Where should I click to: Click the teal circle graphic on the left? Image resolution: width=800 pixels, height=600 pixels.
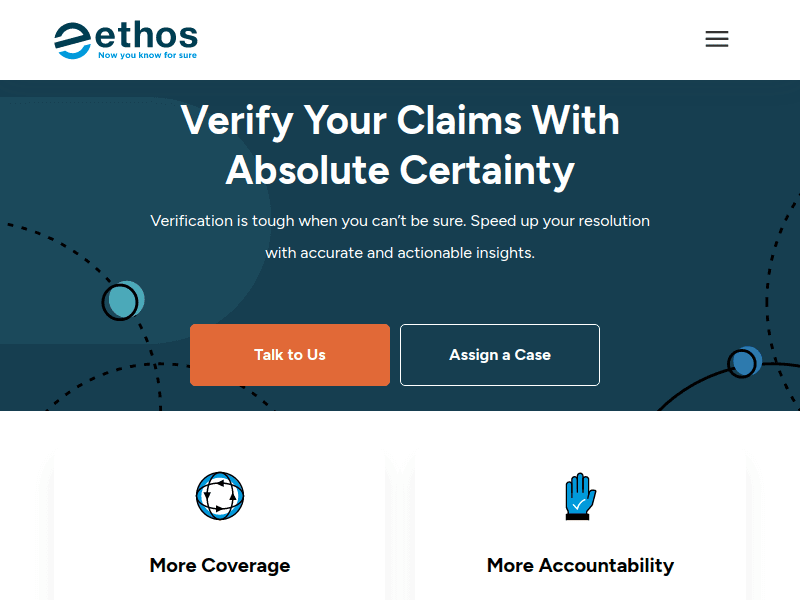click(122, 300)
